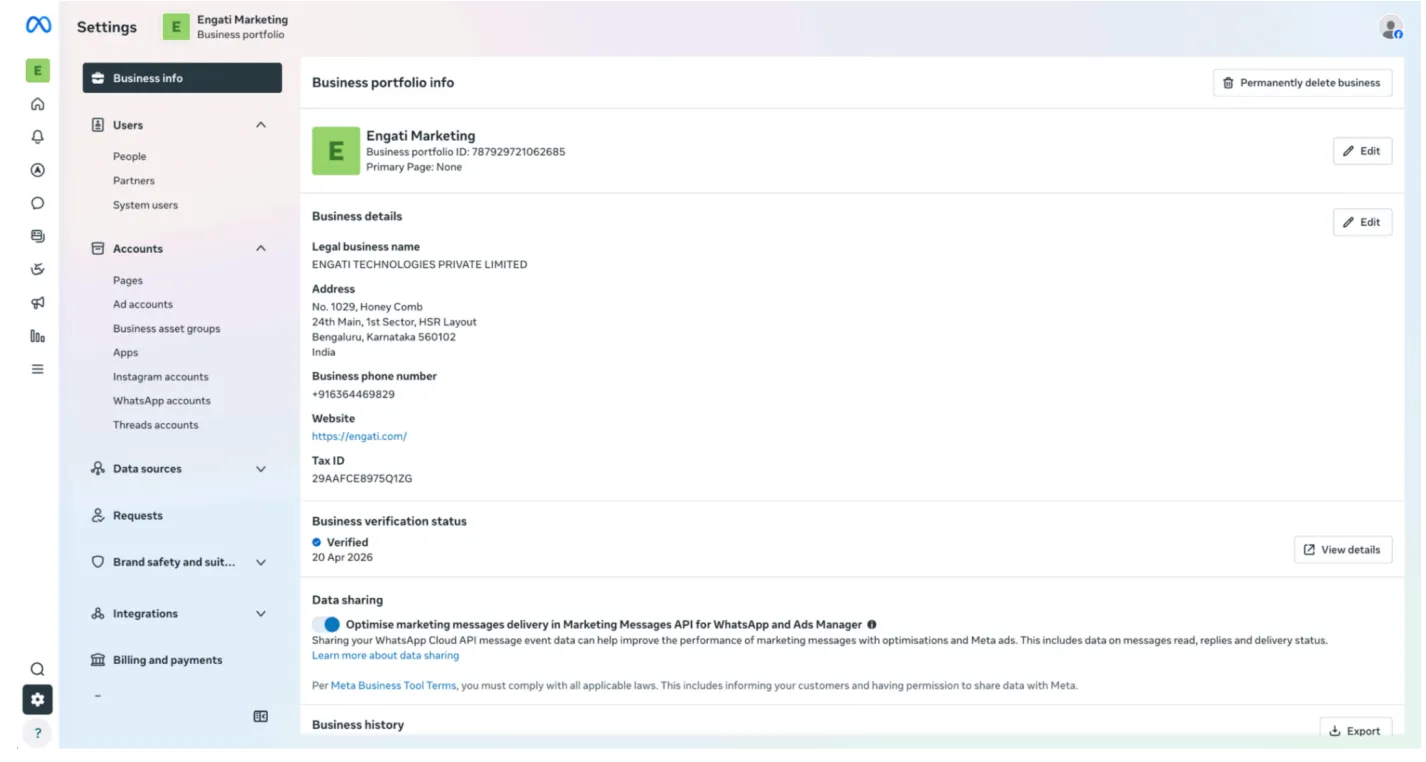This screenshot has width=1426, height=762.
Task: Open notifications bell icon
Action: tap(38, 137)
